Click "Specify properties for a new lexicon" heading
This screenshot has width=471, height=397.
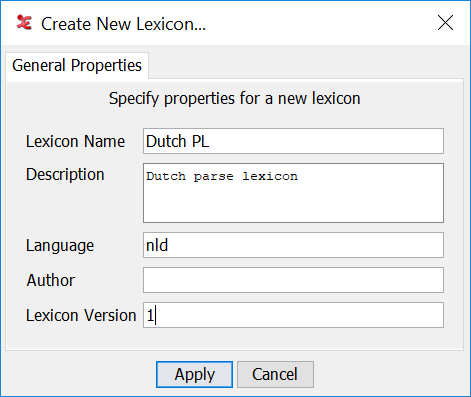pyautogui.click(x=235, y=99)
